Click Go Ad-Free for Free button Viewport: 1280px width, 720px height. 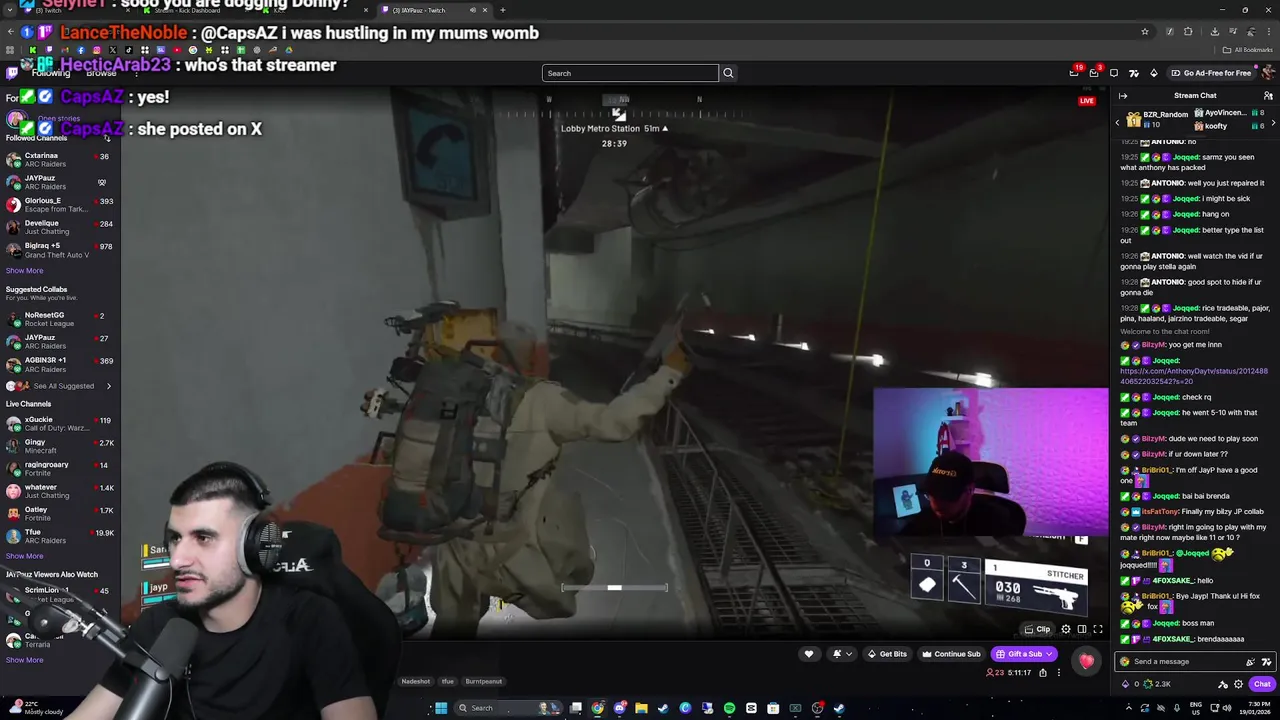coord(1210,73)
